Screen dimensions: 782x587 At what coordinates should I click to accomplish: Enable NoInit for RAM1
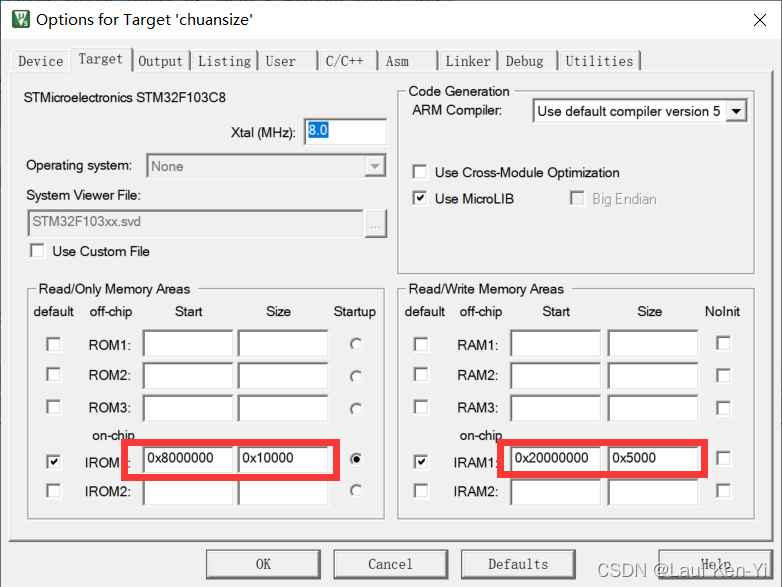(723, 344)
